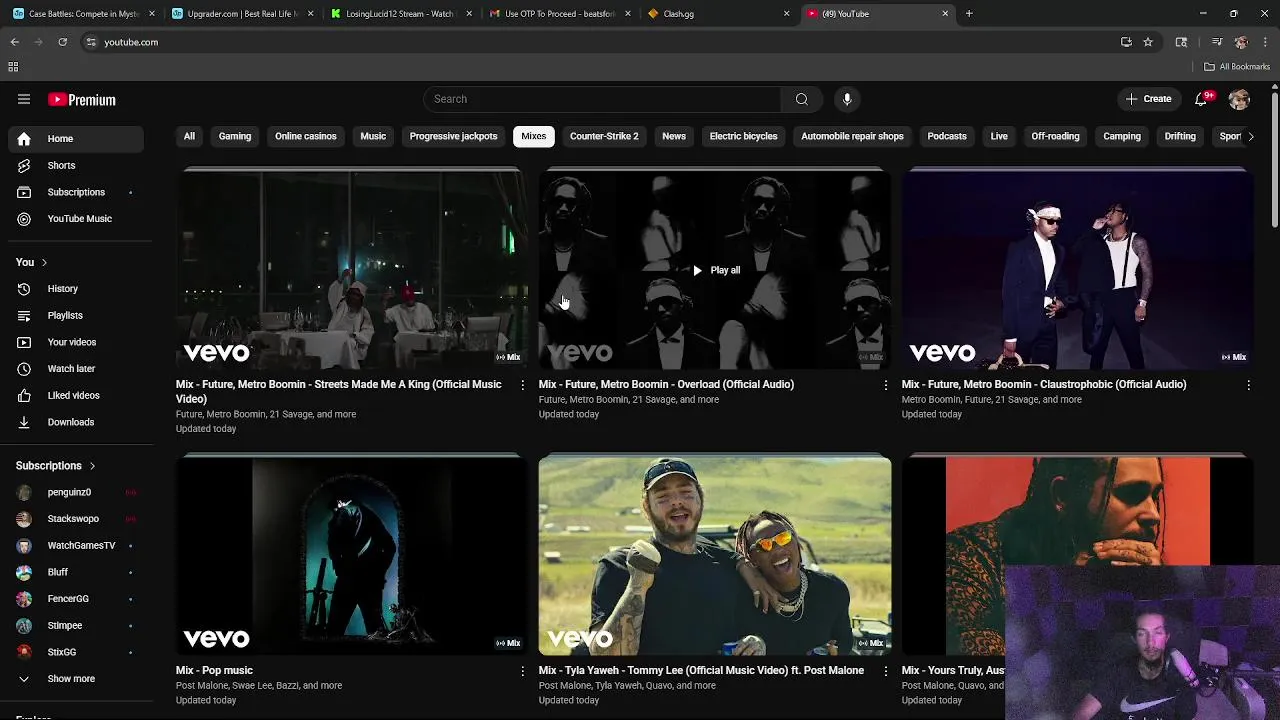
Task: Select the Electric bicycles chip
Action: point(743,136)
